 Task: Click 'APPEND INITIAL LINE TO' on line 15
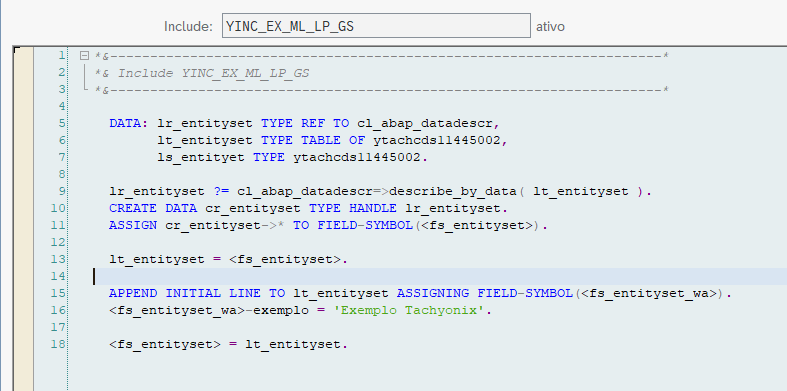click(197, 293)
